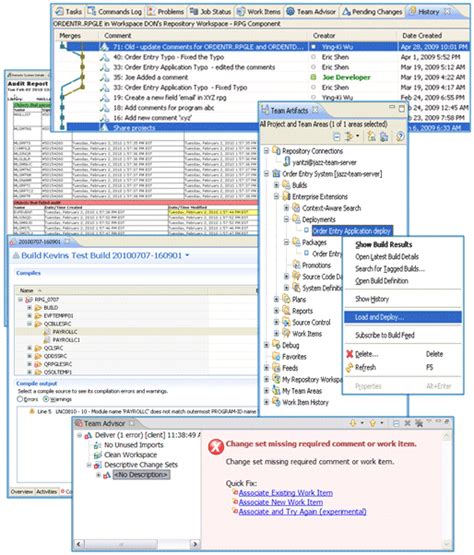Click the repository workspace icon in Team Artifacts toolbar

point(384,137)
